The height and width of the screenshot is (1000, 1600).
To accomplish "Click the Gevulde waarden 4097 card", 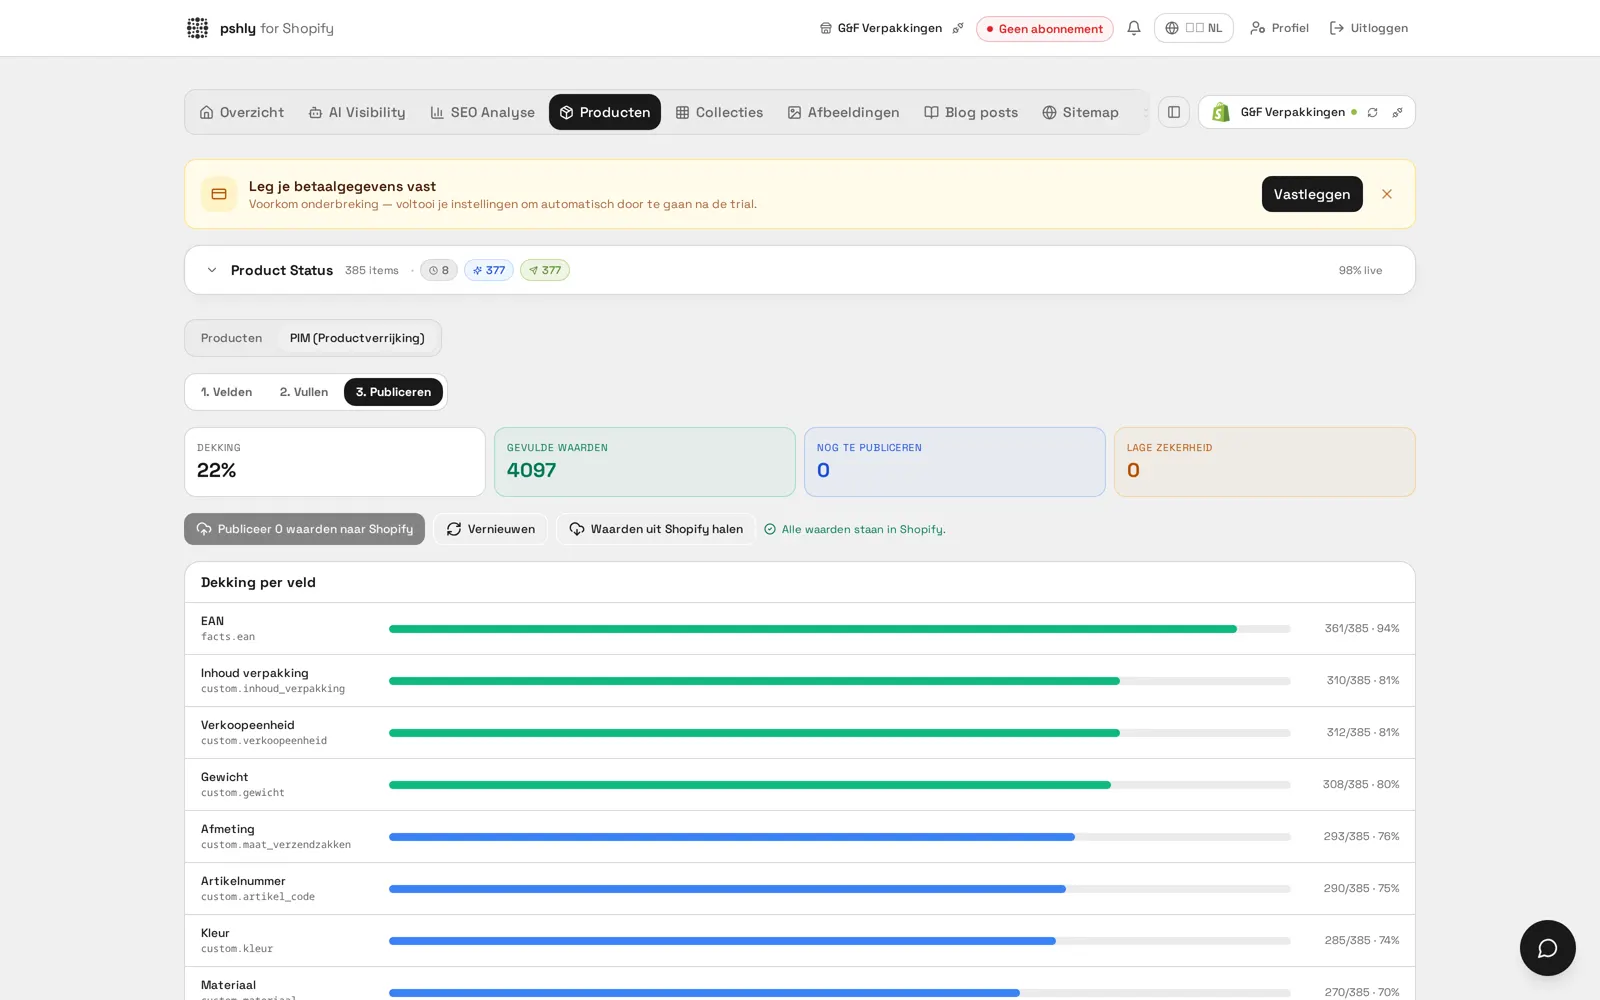I will coord(645,462).
